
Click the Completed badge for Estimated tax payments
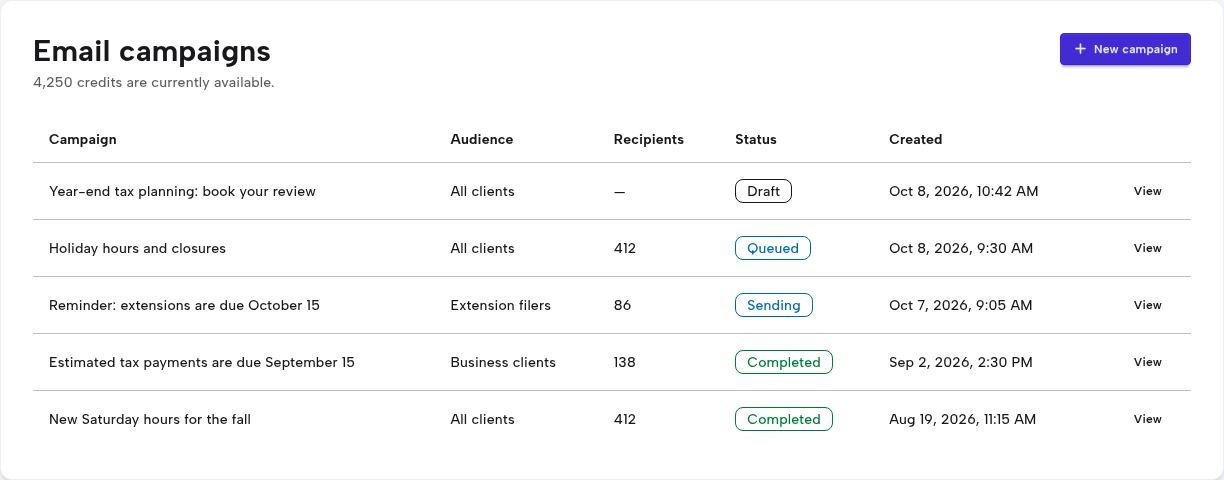tap(784, 362)
